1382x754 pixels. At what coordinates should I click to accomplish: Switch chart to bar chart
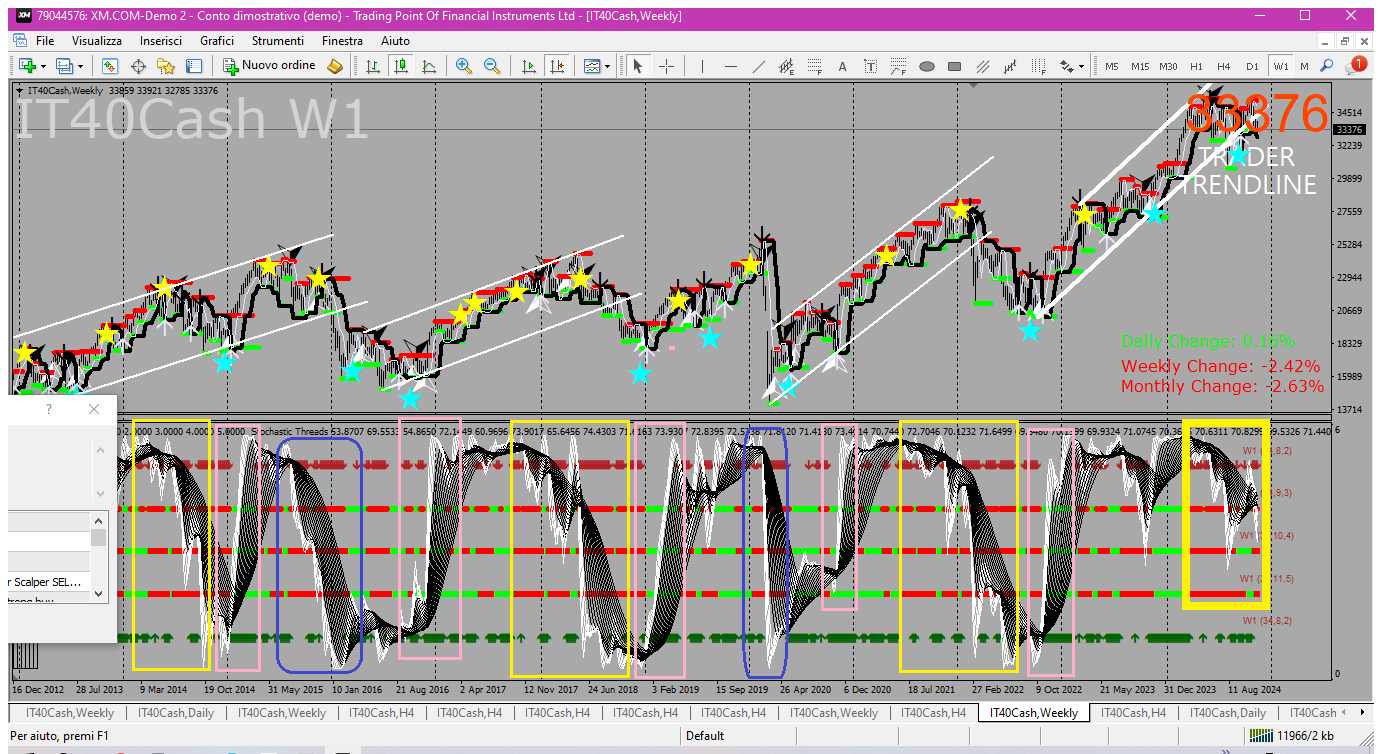(x=373, y=66)
